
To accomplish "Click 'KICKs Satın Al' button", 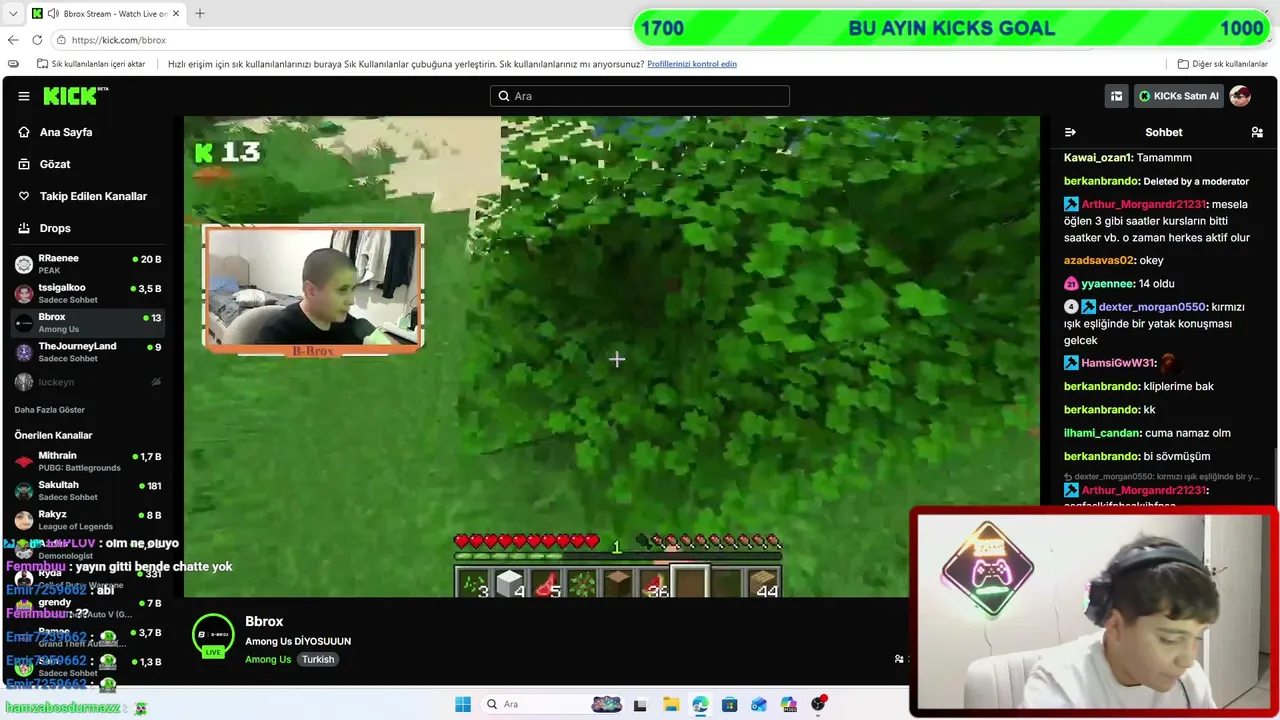I will click(x=1179, y=96).
